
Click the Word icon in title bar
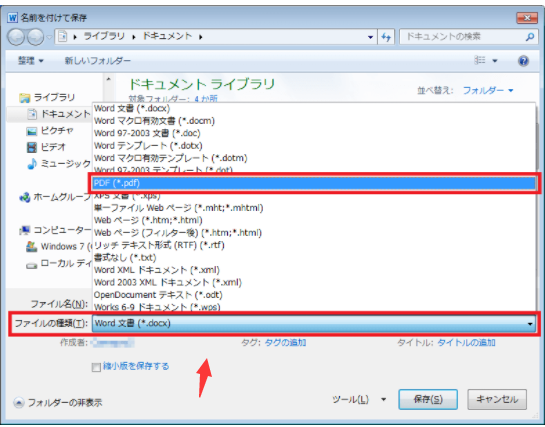point(13,17)
